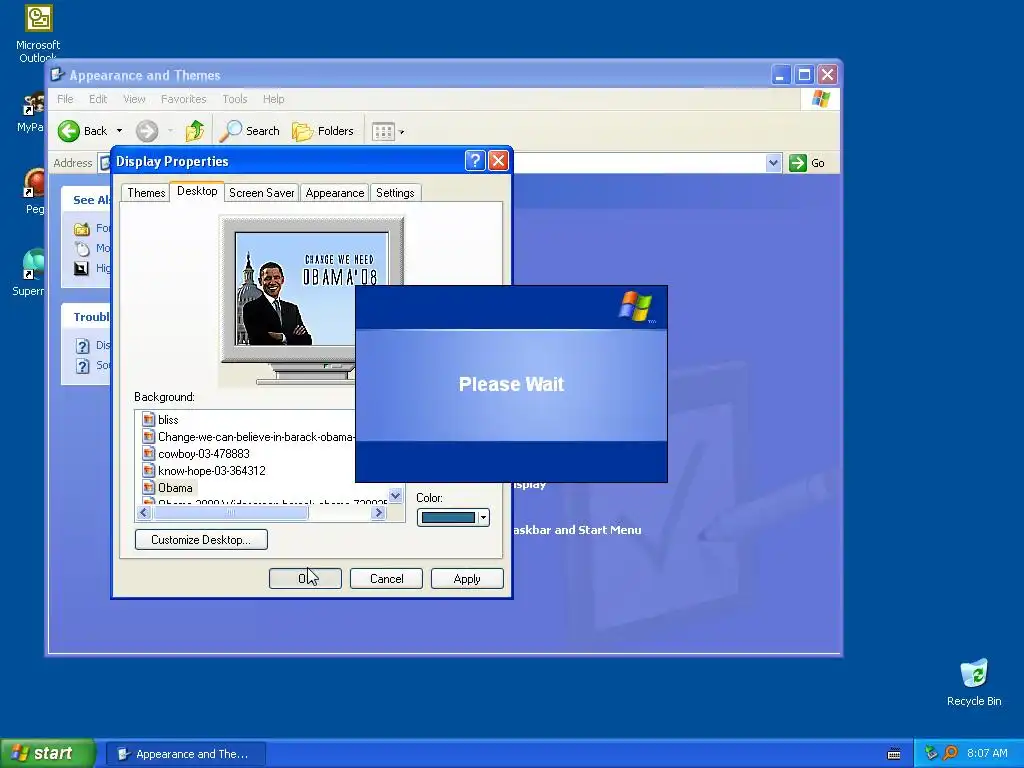Select cowboy-03-478883 background
This screenshot has height=768, width=1024.
[204, 454]
